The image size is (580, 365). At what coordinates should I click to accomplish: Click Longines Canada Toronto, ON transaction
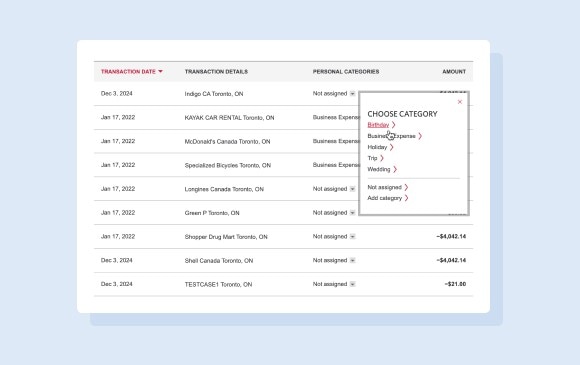tap(224, 189)
